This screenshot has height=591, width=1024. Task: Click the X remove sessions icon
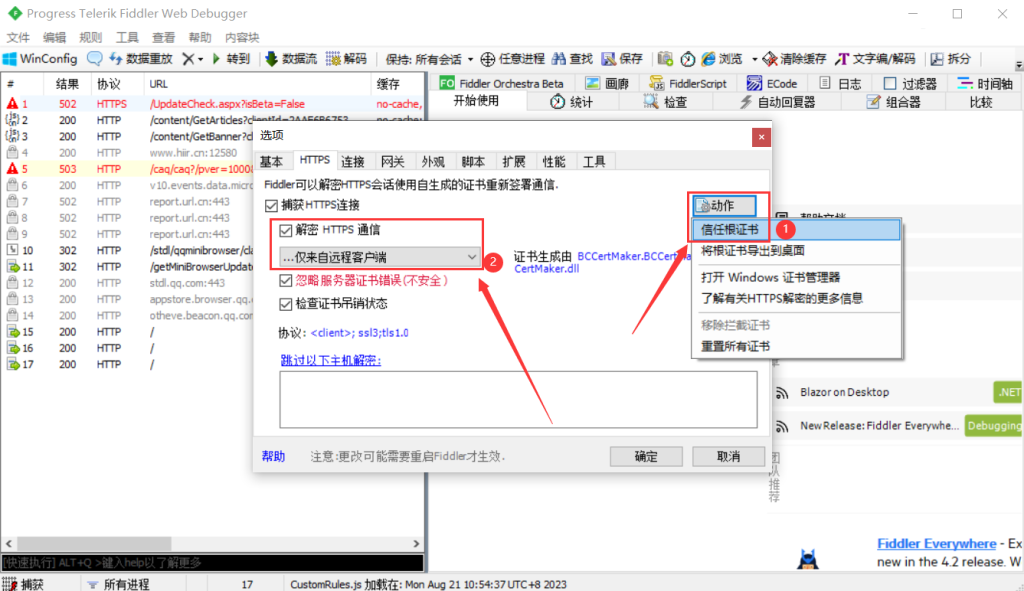pos(188,59)
